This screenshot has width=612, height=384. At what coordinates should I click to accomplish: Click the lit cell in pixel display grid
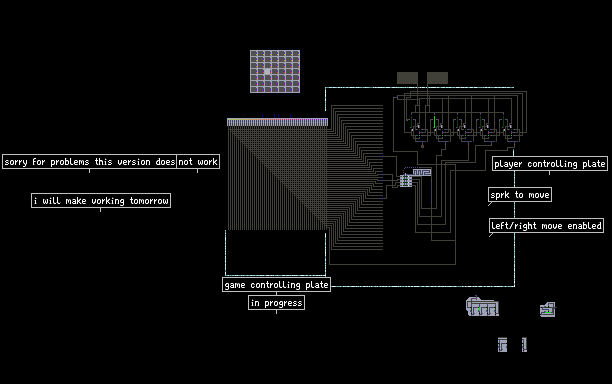pyautogui.click(x=267, y=71)
